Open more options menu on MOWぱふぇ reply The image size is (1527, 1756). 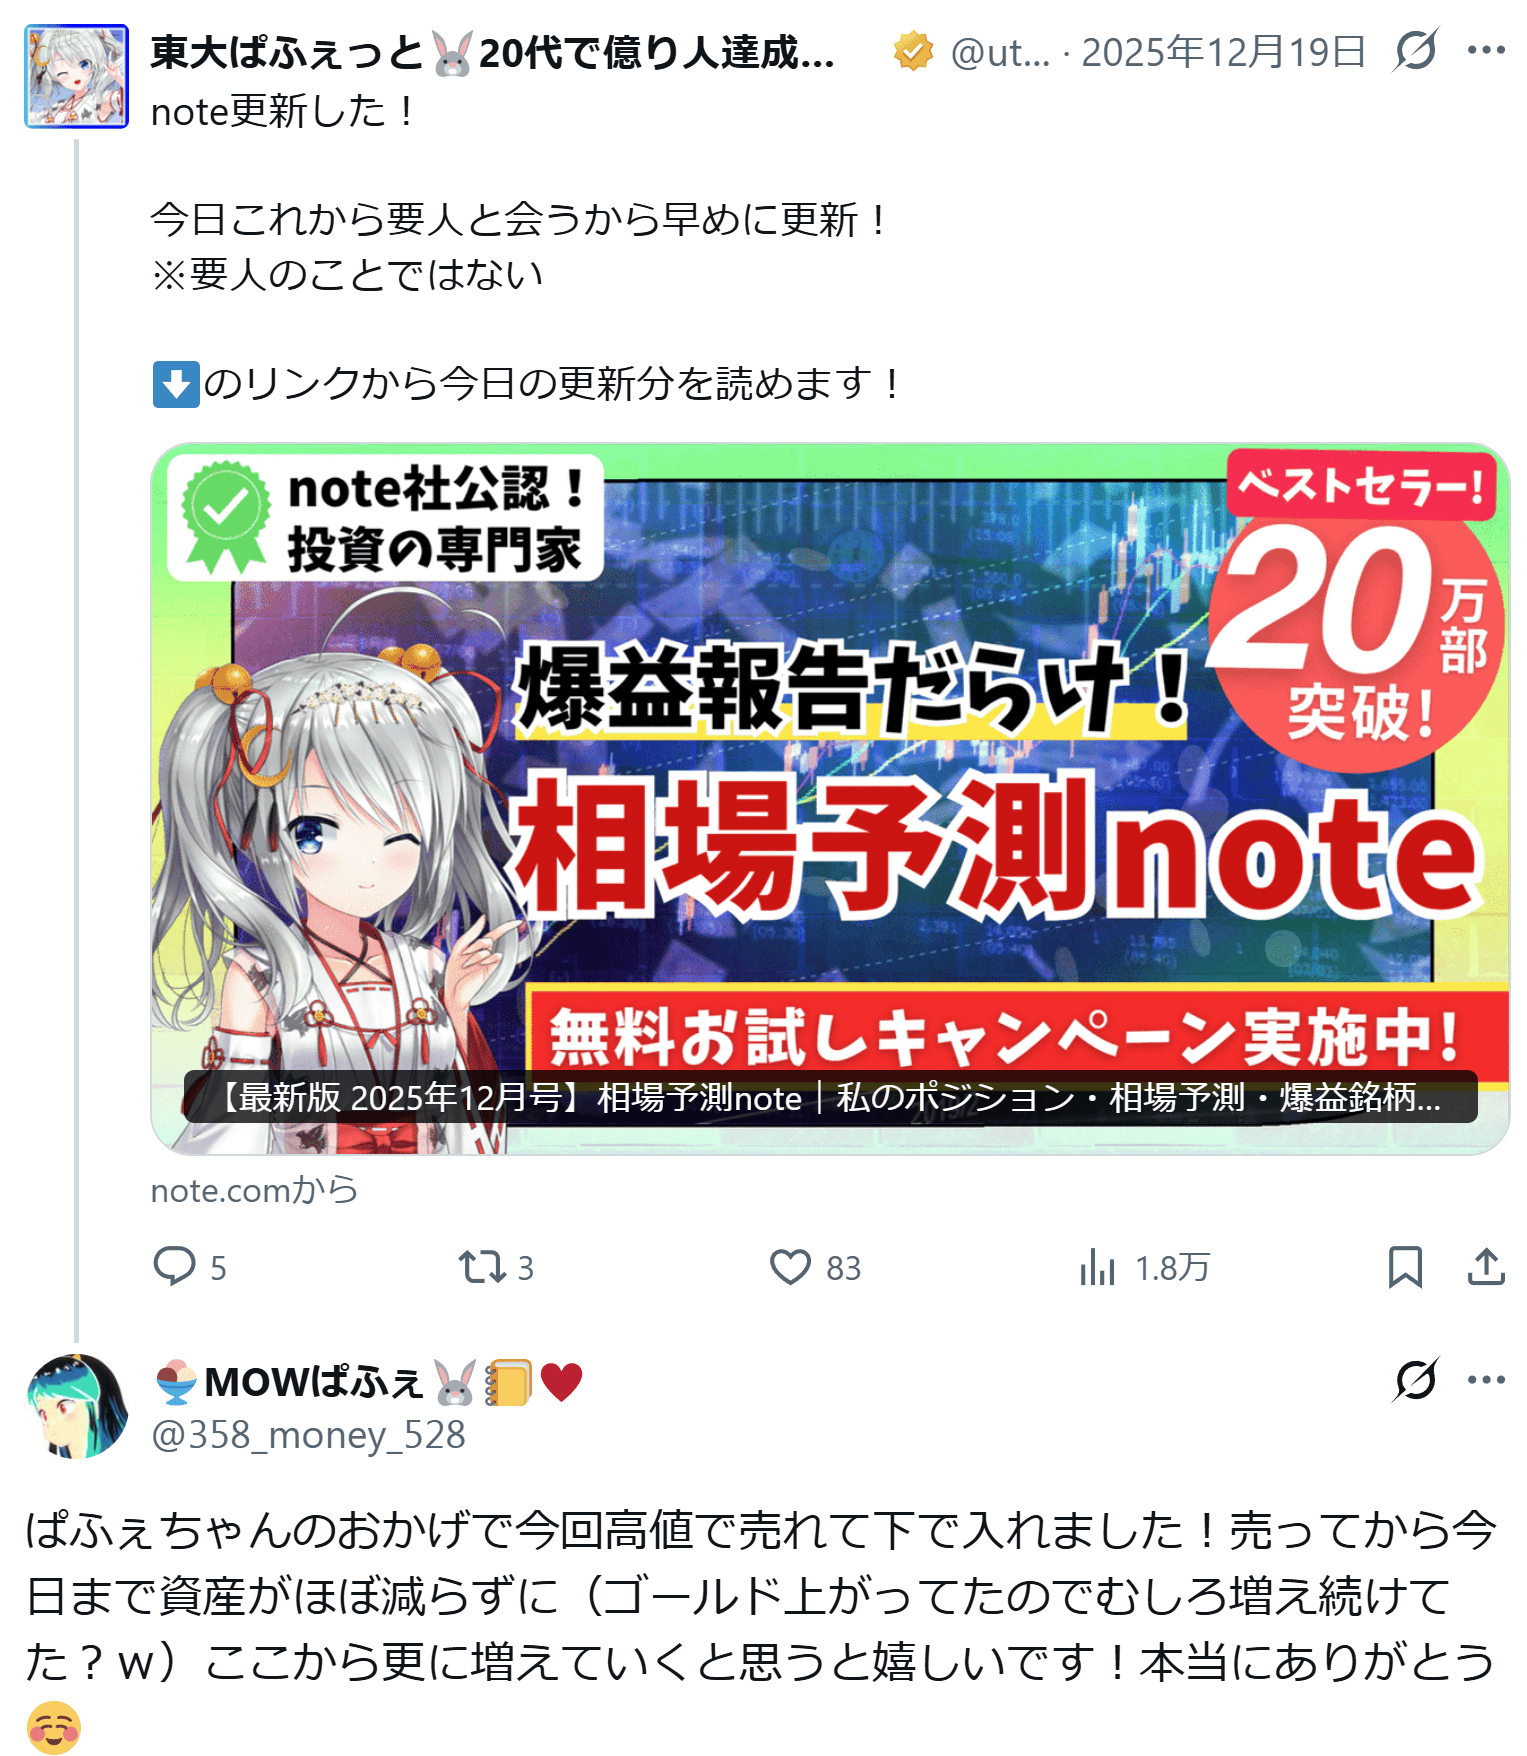tap(1486, 1380)
